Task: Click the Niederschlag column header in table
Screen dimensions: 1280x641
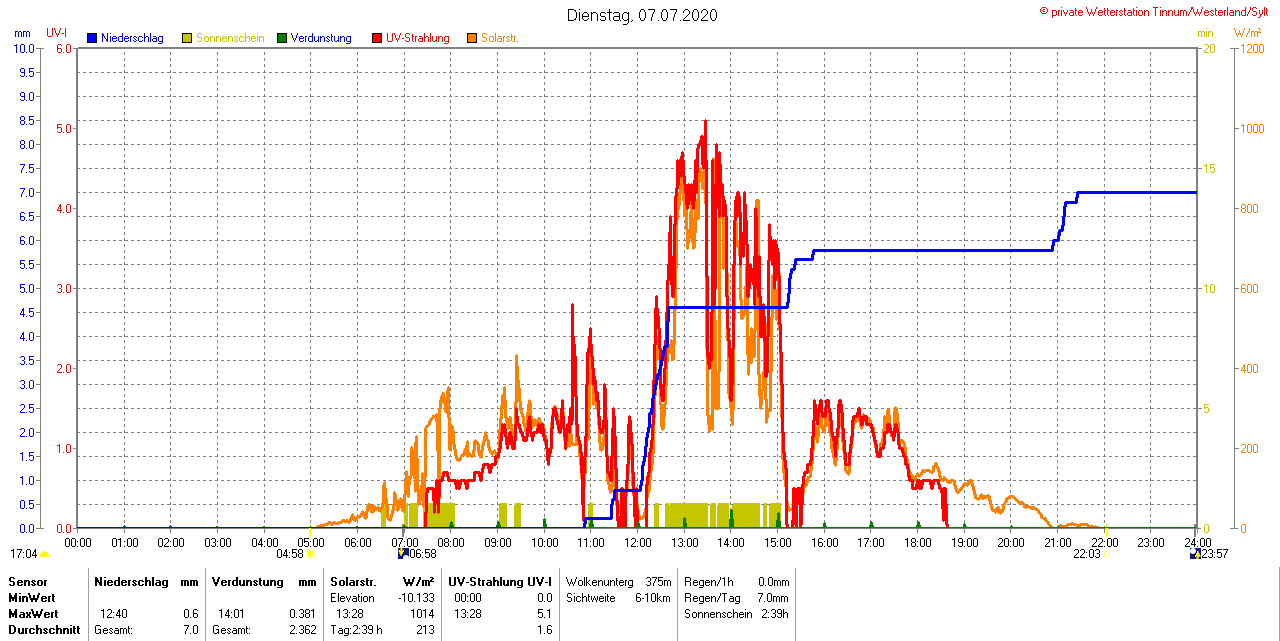Action: (x=129, y=581)
